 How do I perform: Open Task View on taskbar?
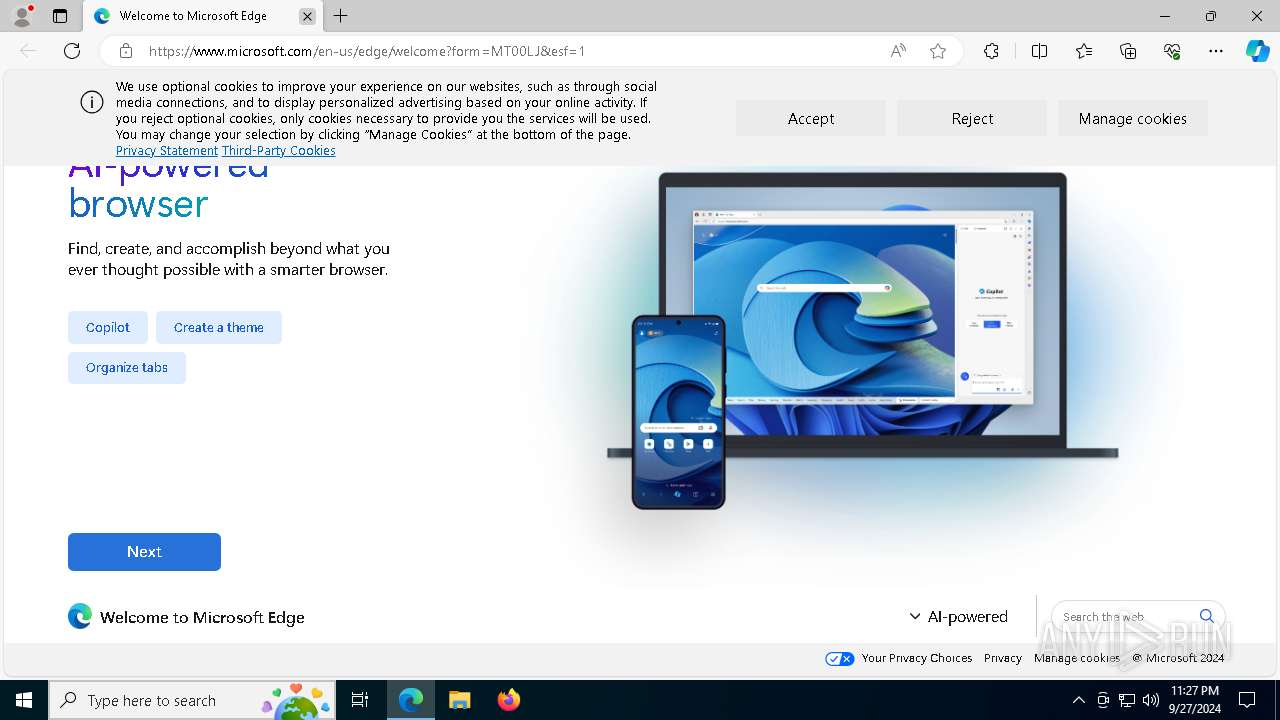click(361, 700)
